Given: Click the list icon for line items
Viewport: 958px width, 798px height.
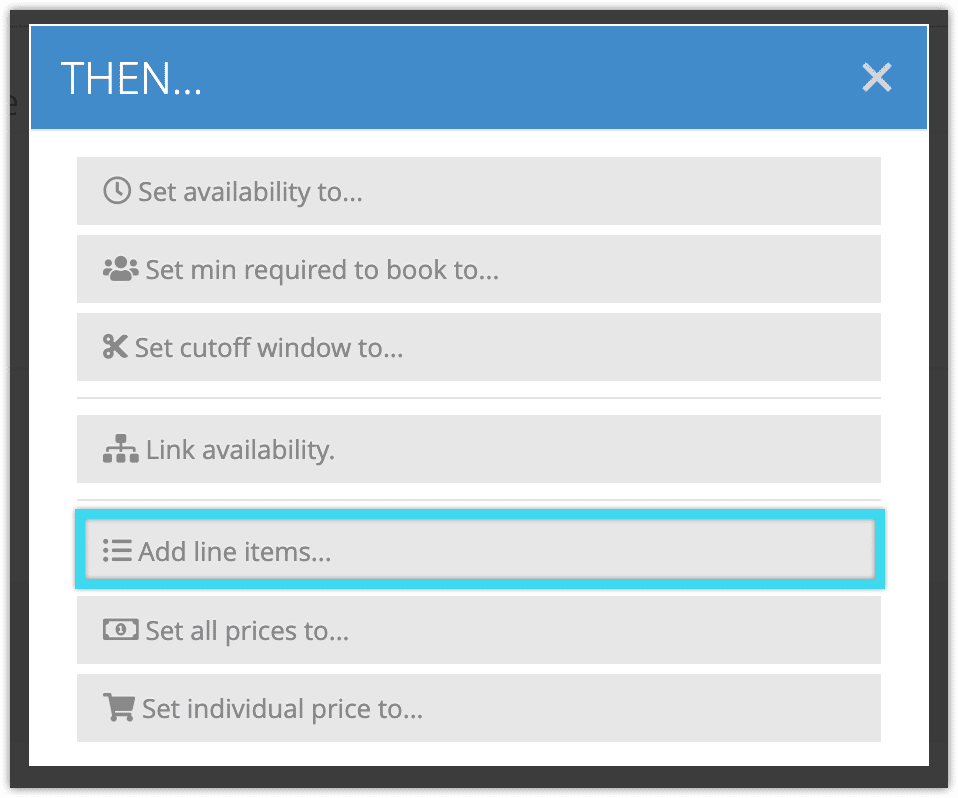Looking at the screenshot, I should [x=117, y=551].
